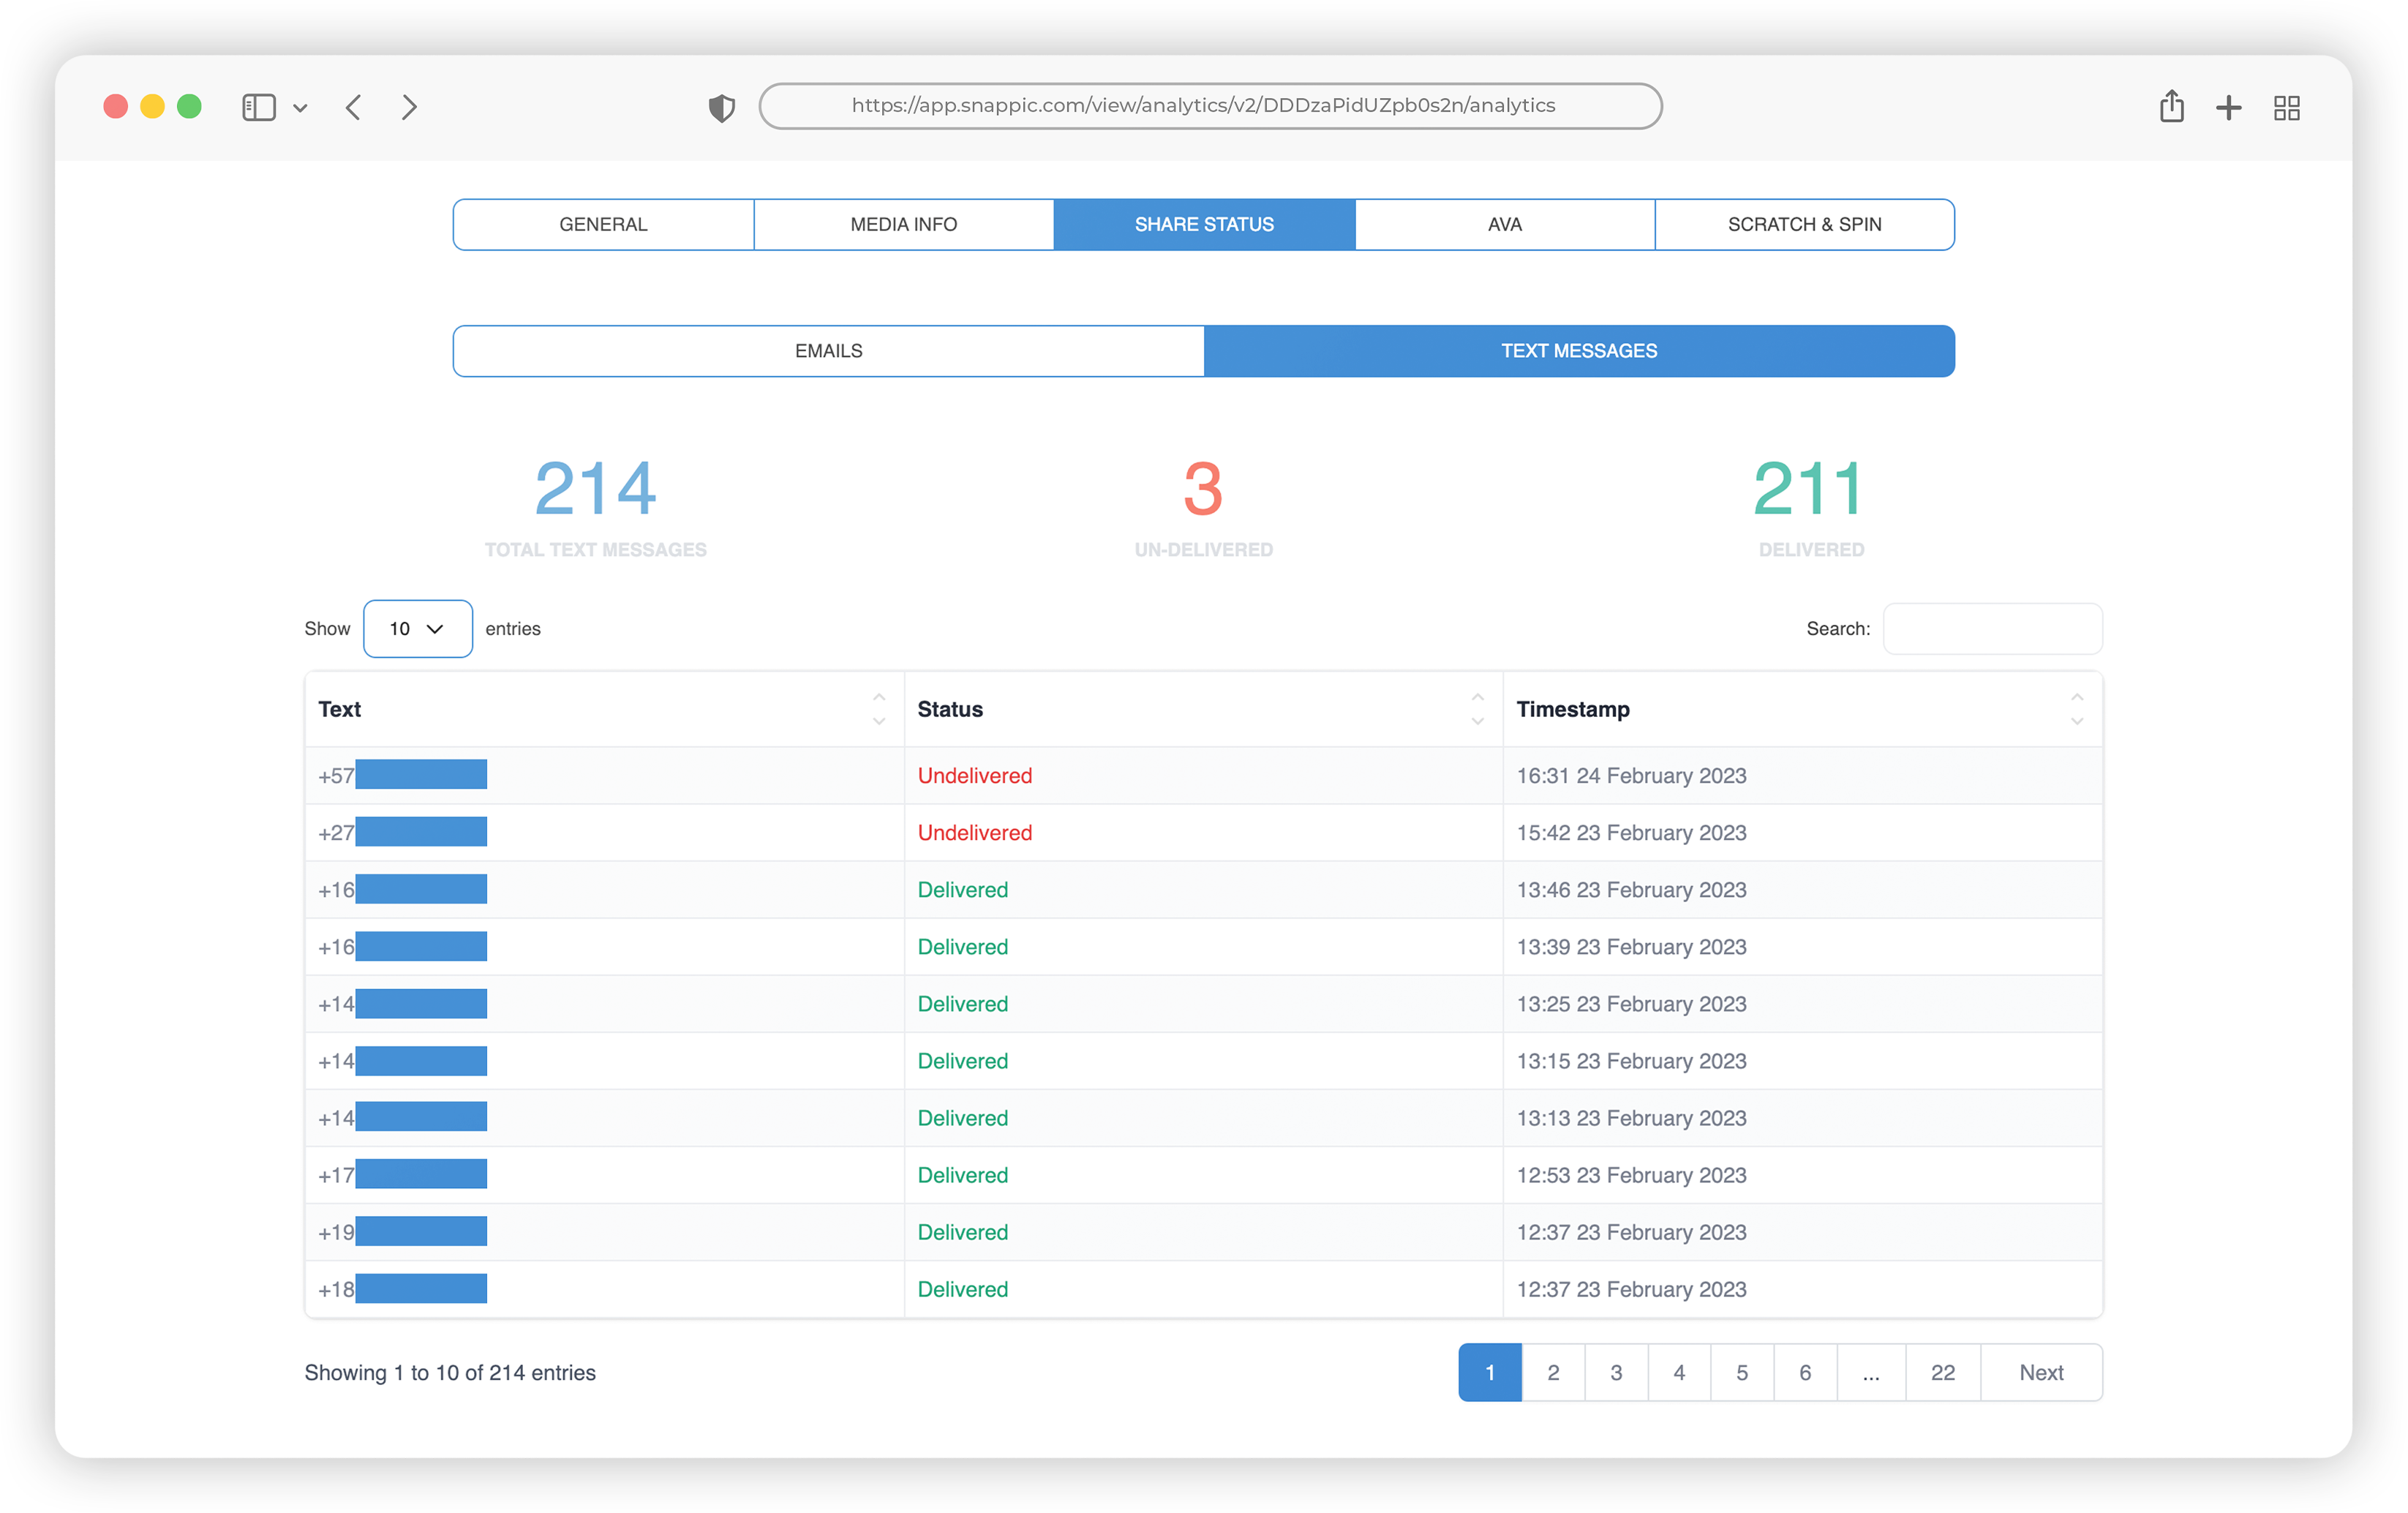Switch to the EMAILS toggle
The image size is (2408, 1513).
tap(828, 351)
